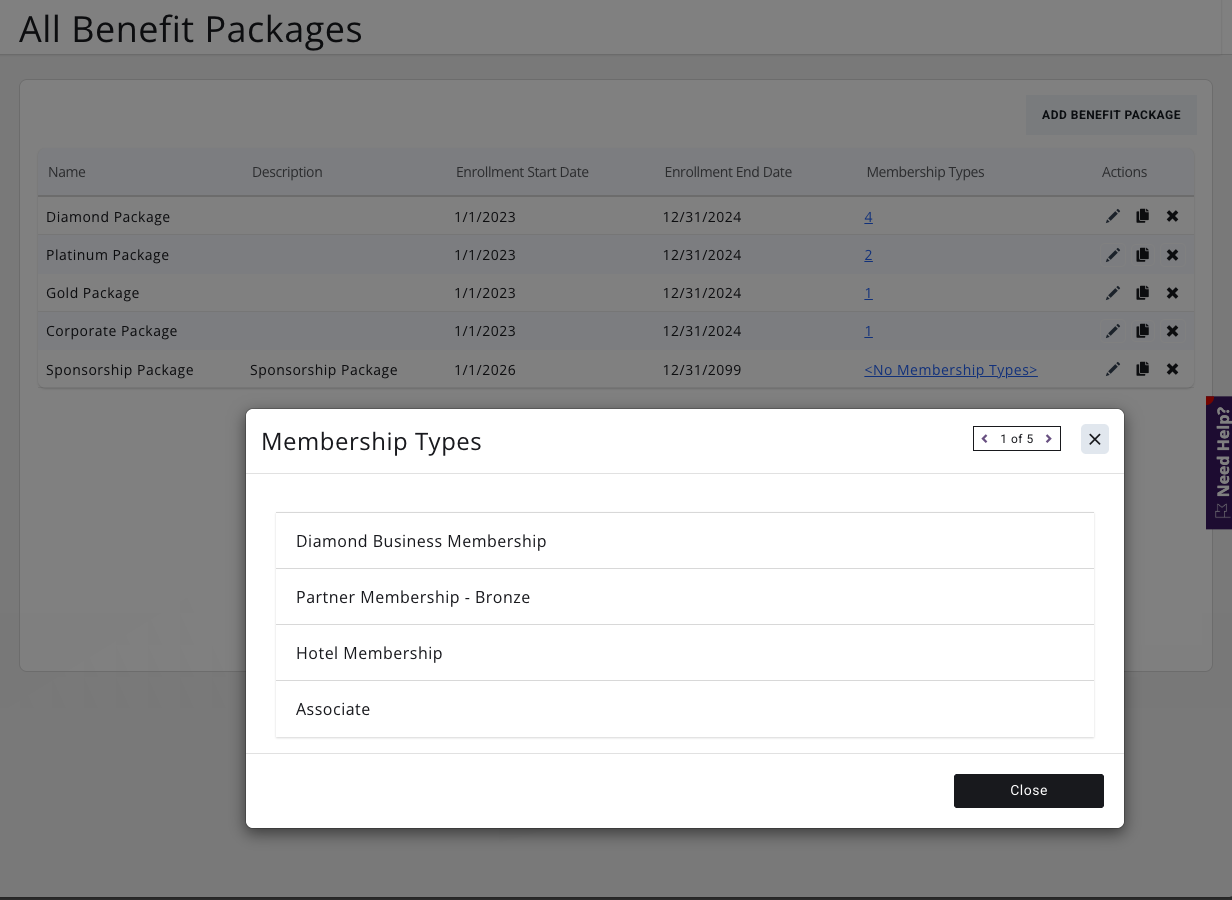Copy the Sponsorship Package row

(x=1142, y=369)
